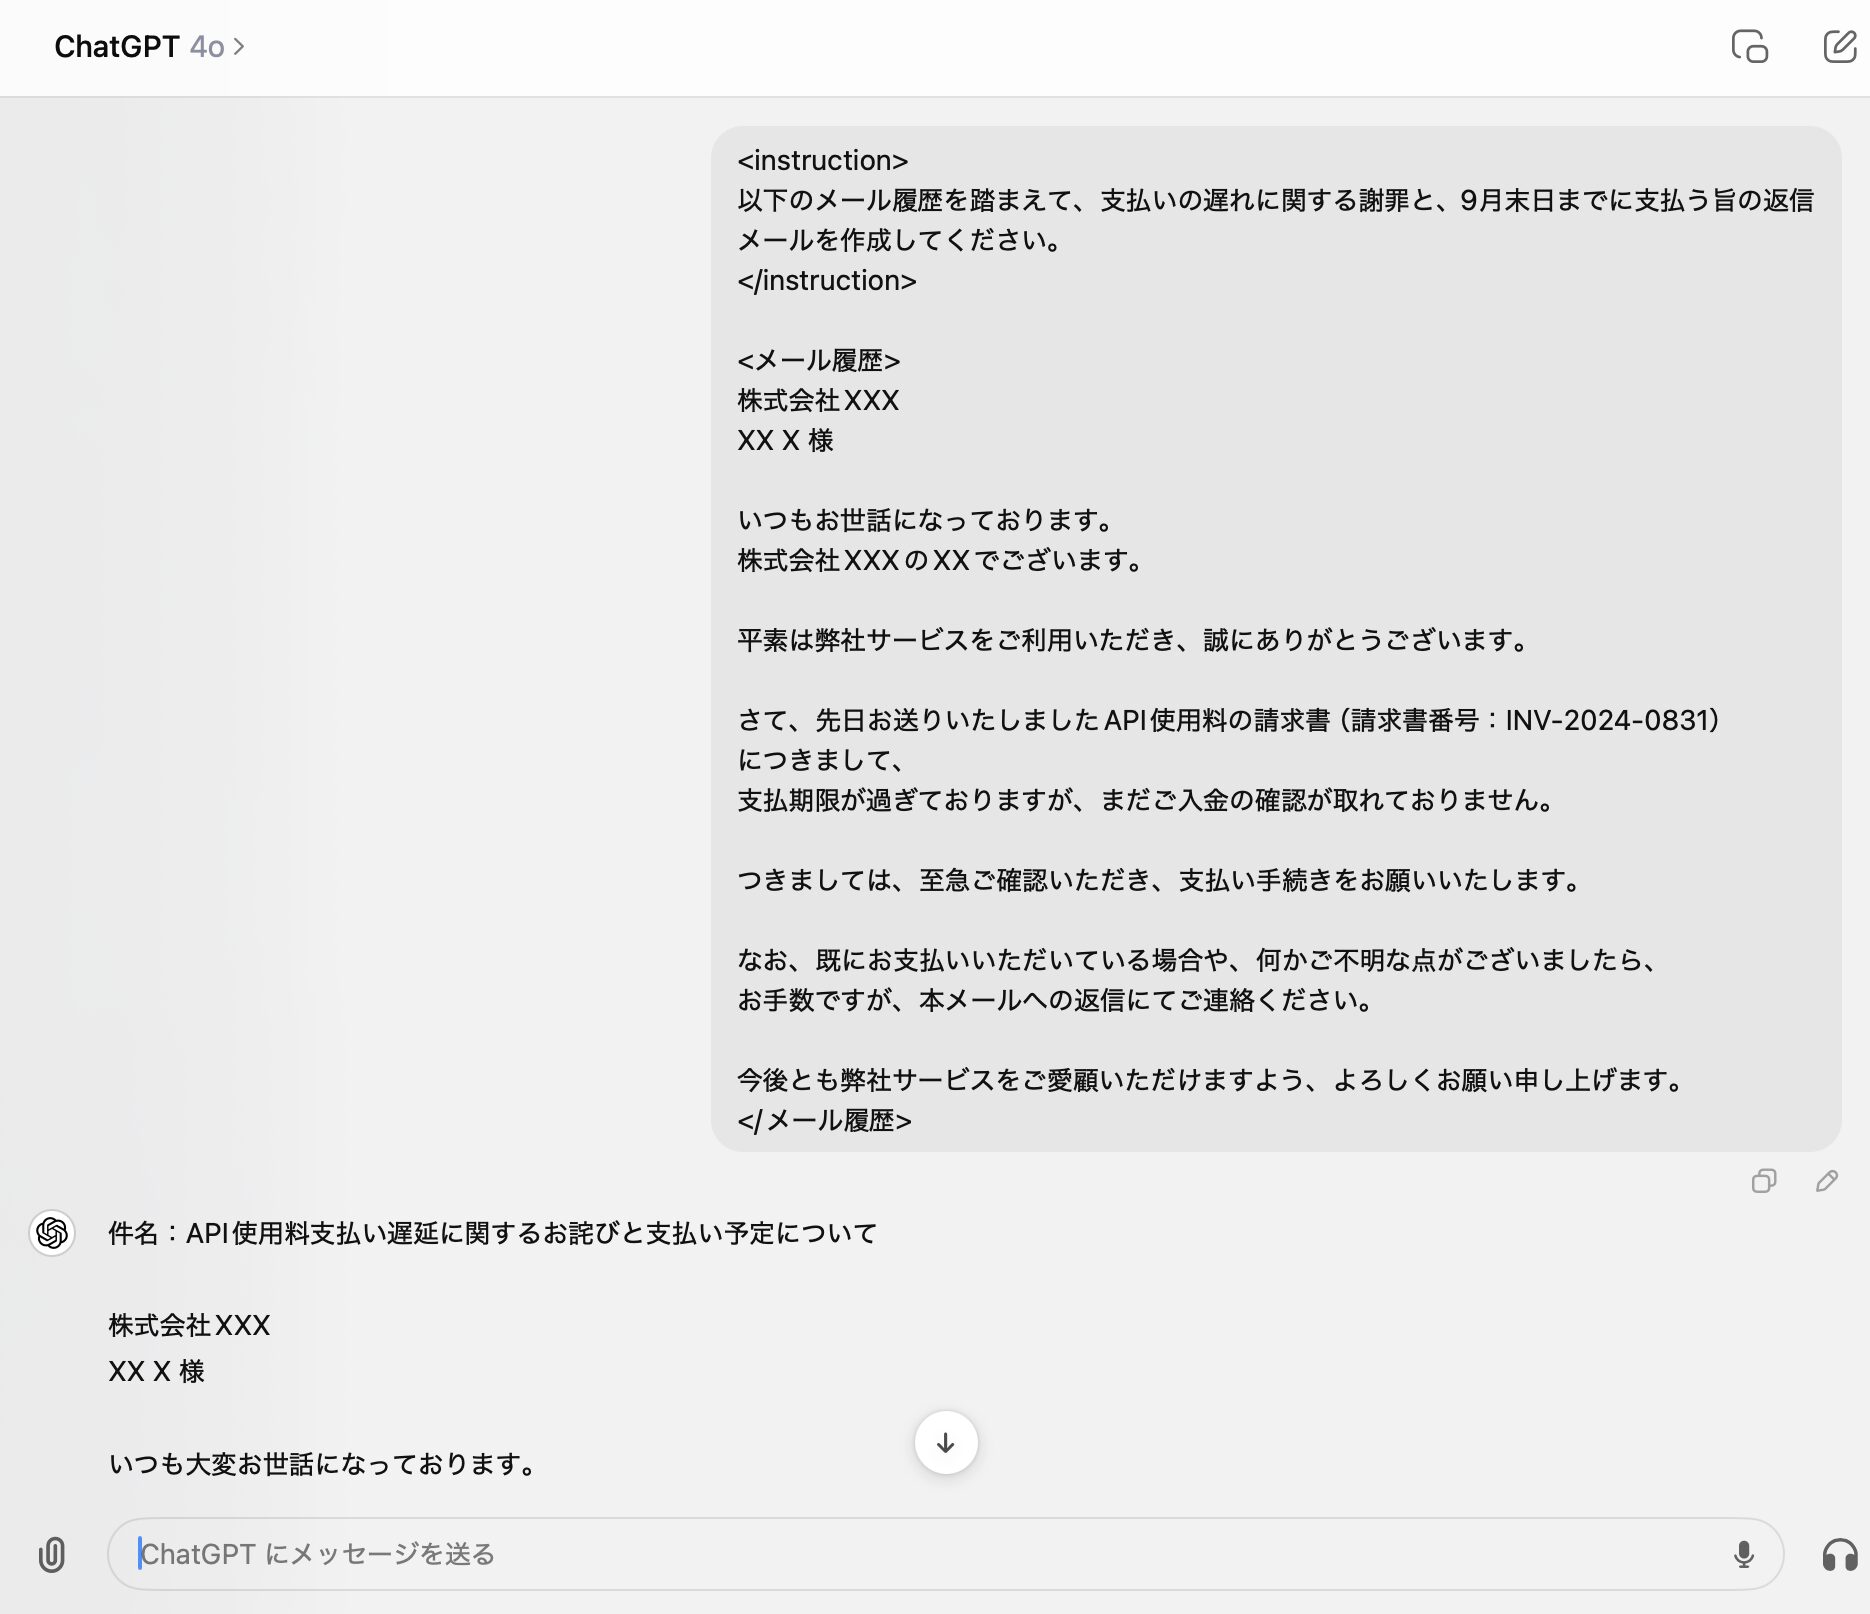Click the ChatGPT title in the header
The image size is (1870, 1614).
click(116, 47)
